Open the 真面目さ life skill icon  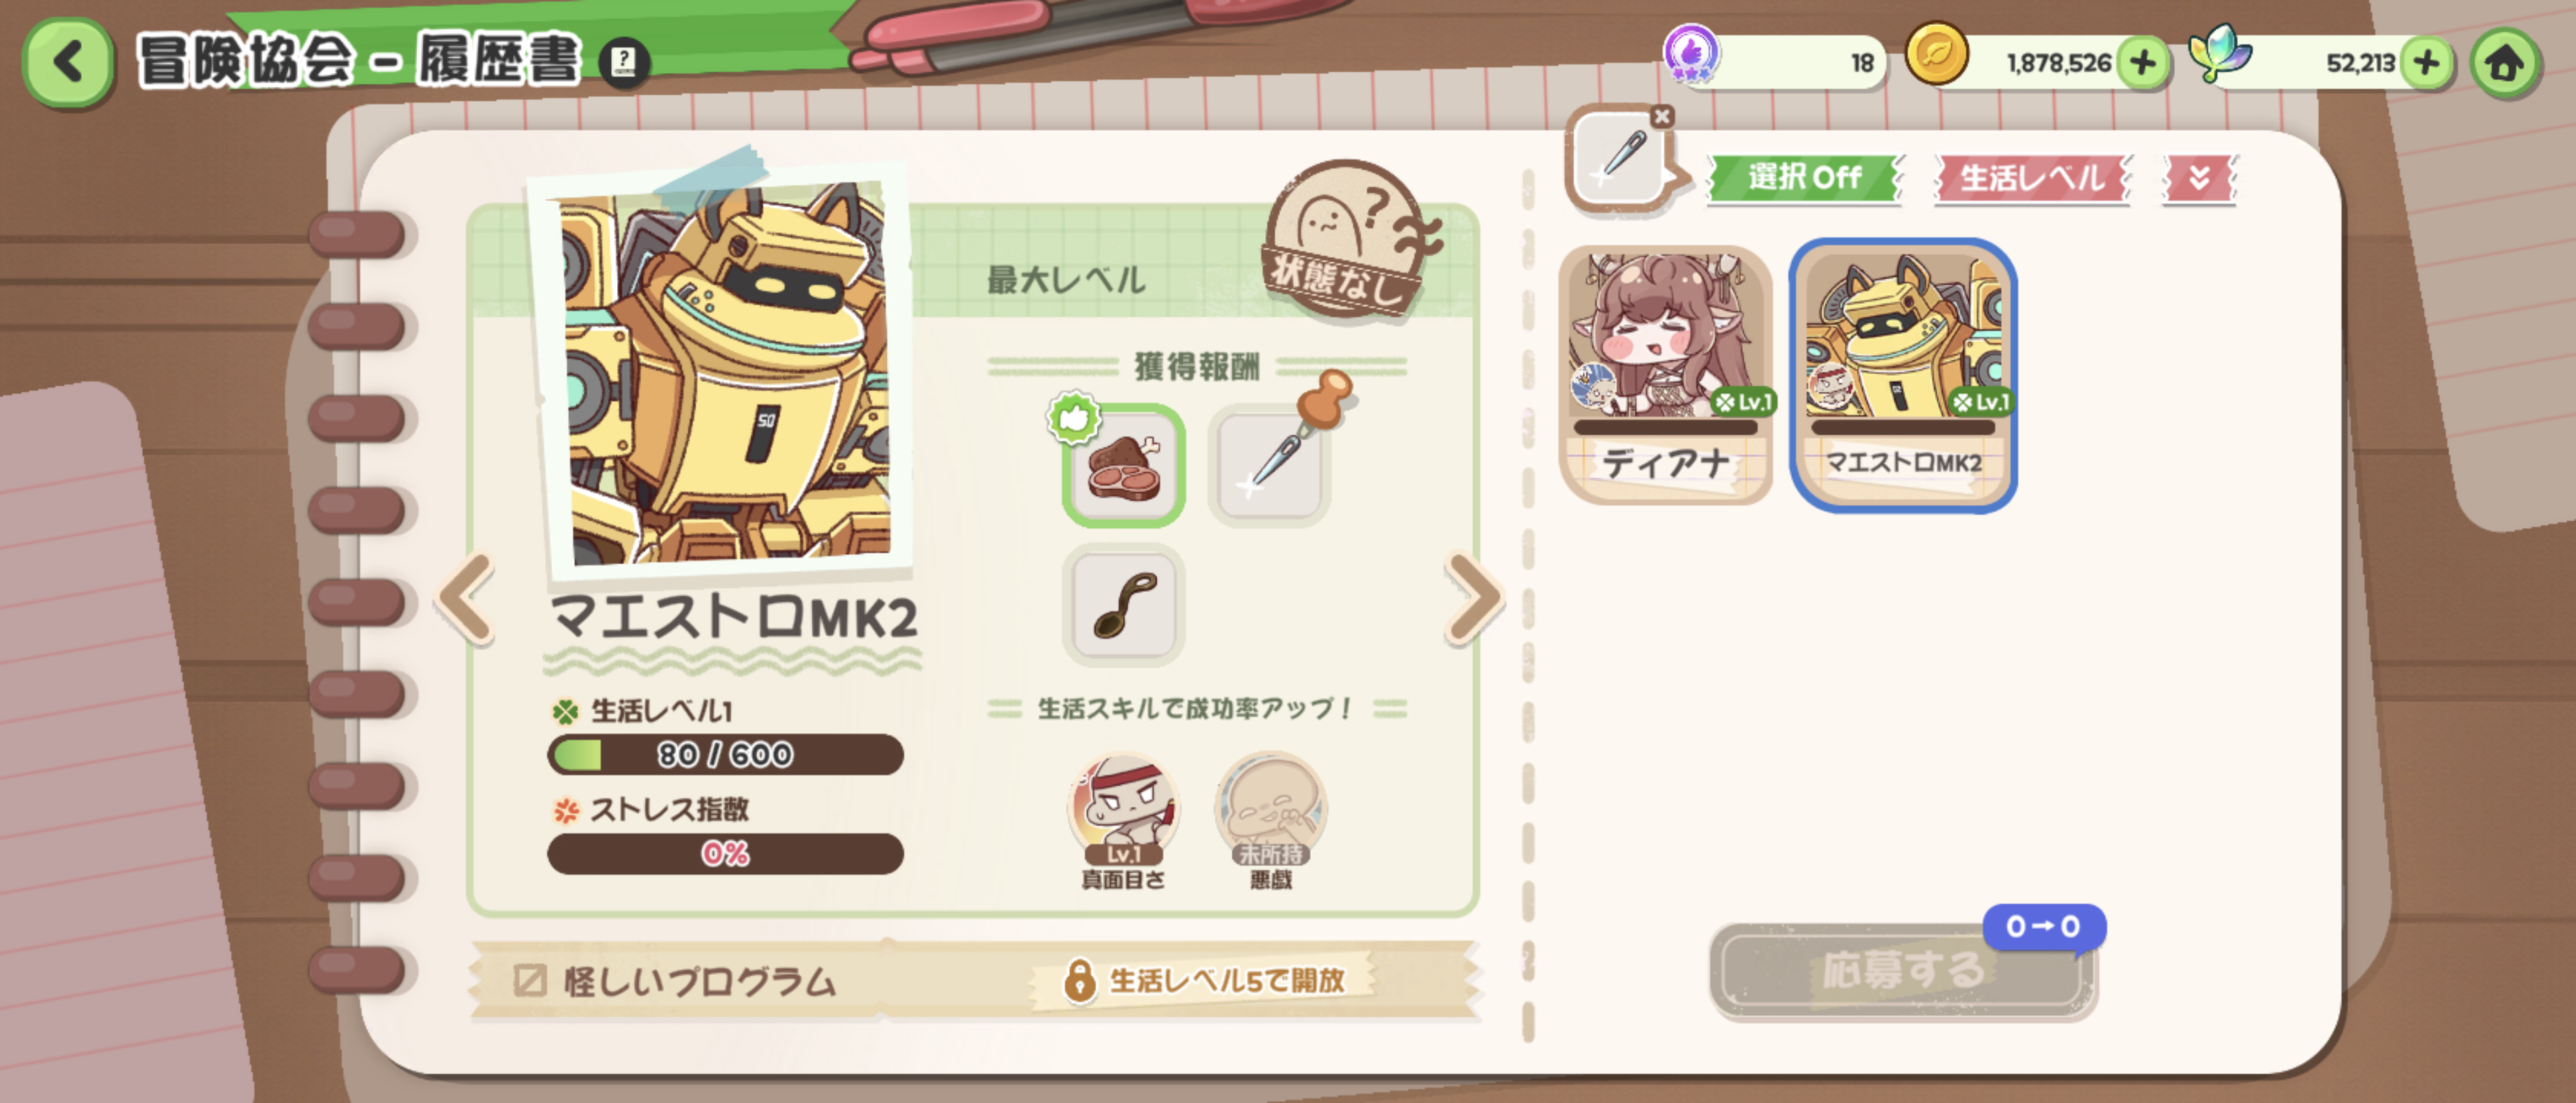coord(1123,810)
